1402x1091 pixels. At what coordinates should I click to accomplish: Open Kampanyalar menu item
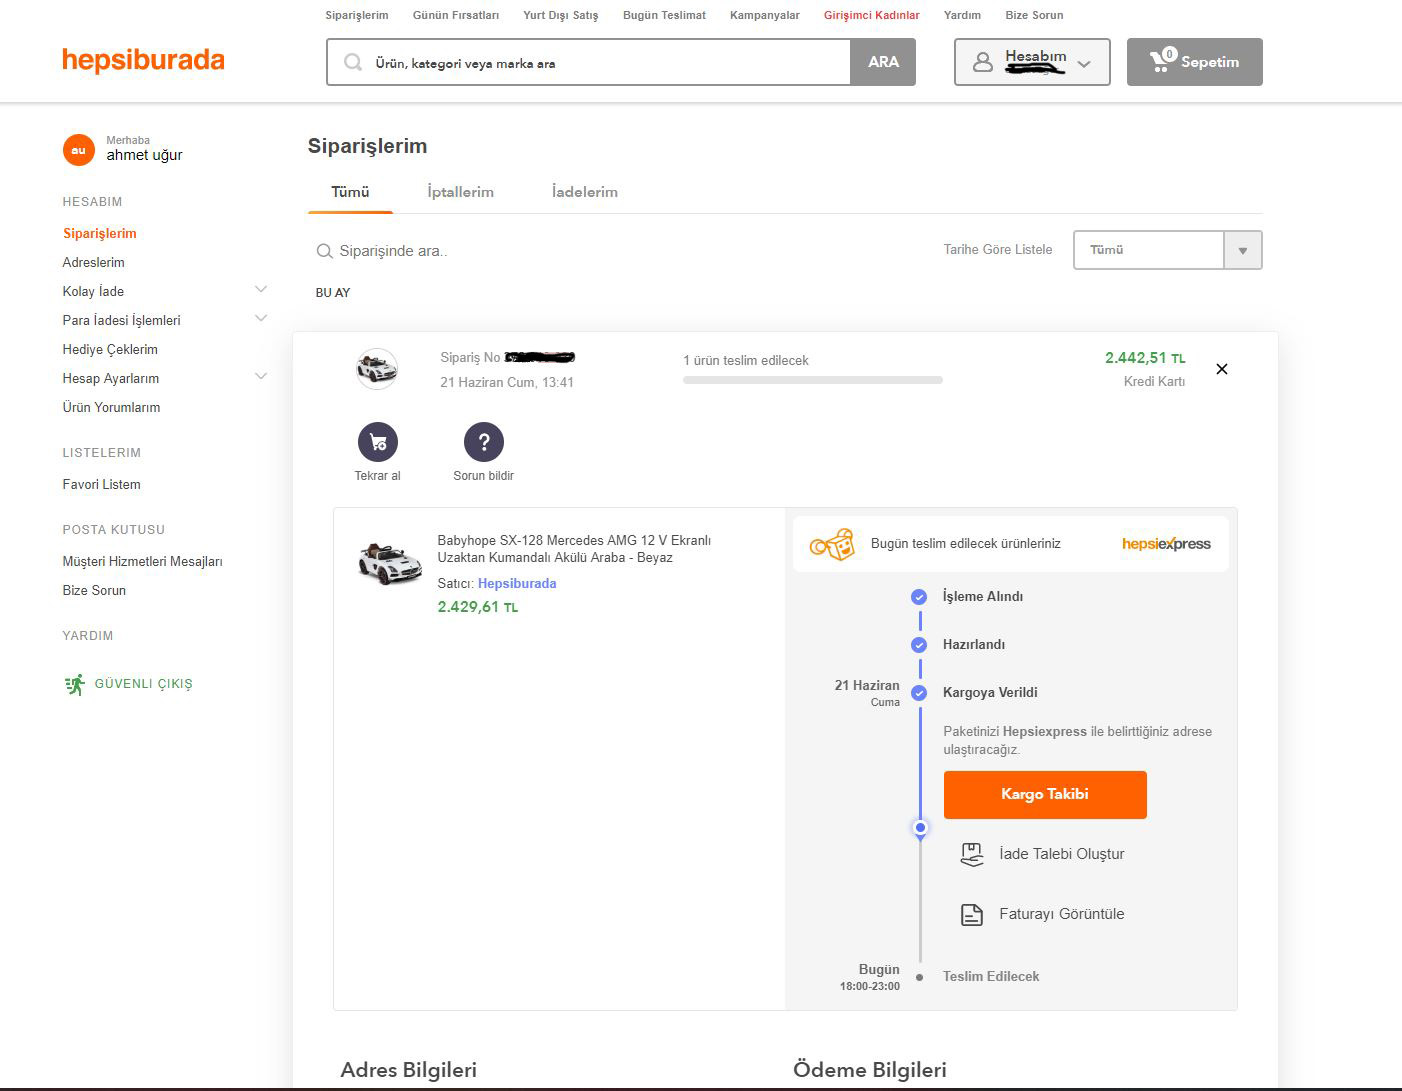765,15
